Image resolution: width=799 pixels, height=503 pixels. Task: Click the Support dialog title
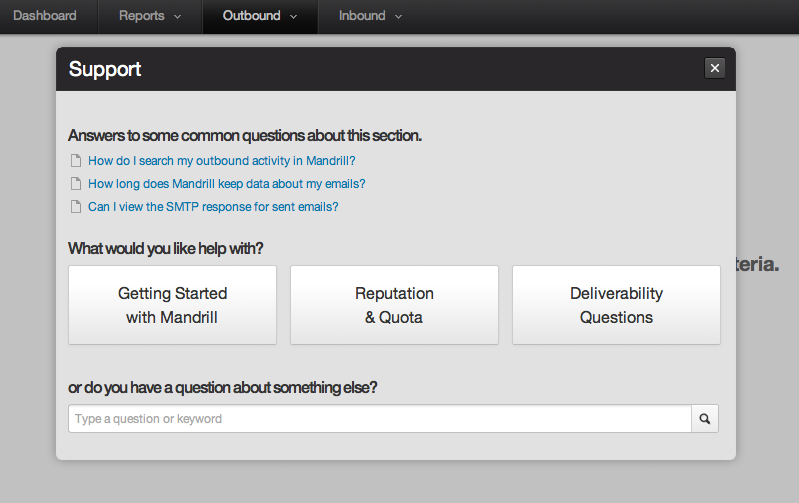point(105,69)
